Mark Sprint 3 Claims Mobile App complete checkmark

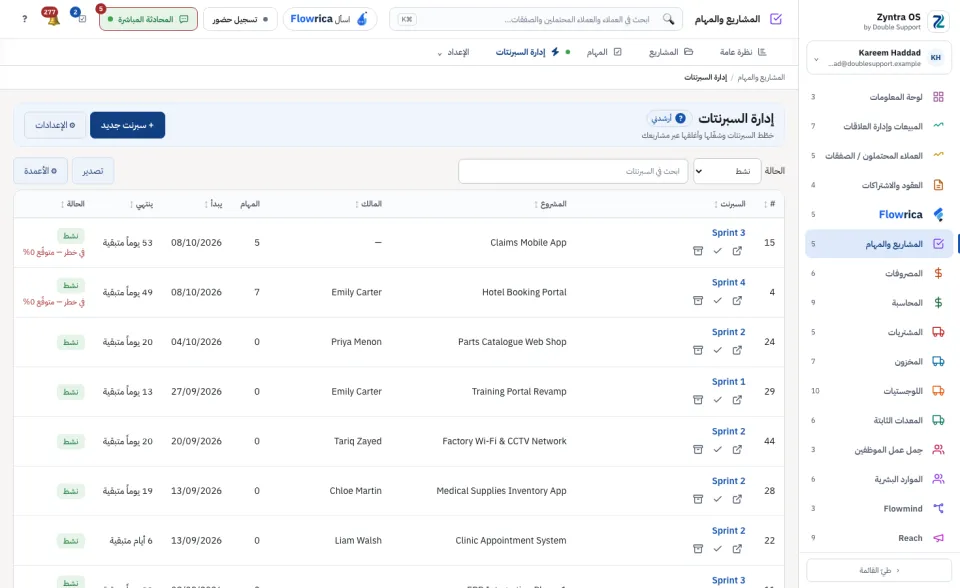[718, 251]
